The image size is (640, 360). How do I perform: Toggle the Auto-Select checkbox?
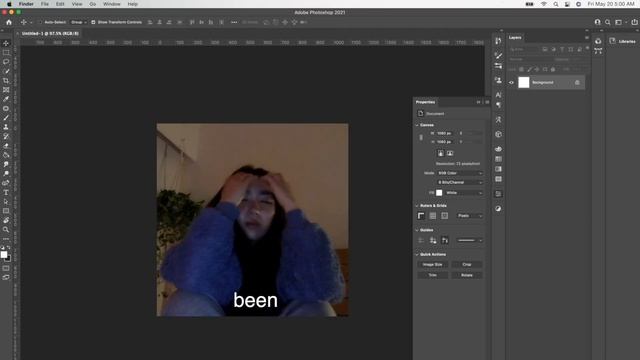(x=40, y=22)
